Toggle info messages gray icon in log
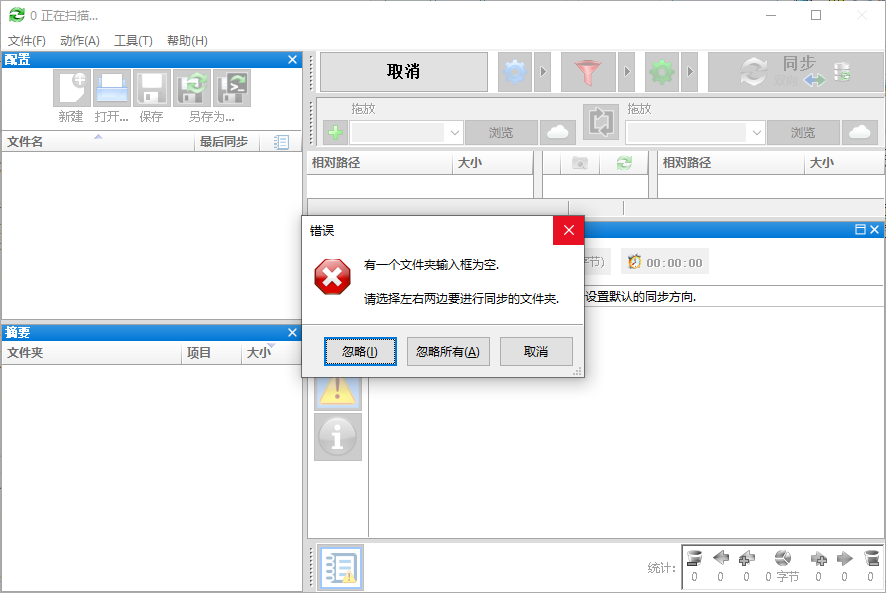Screen dimensions: 886x593 click(337, 436)
